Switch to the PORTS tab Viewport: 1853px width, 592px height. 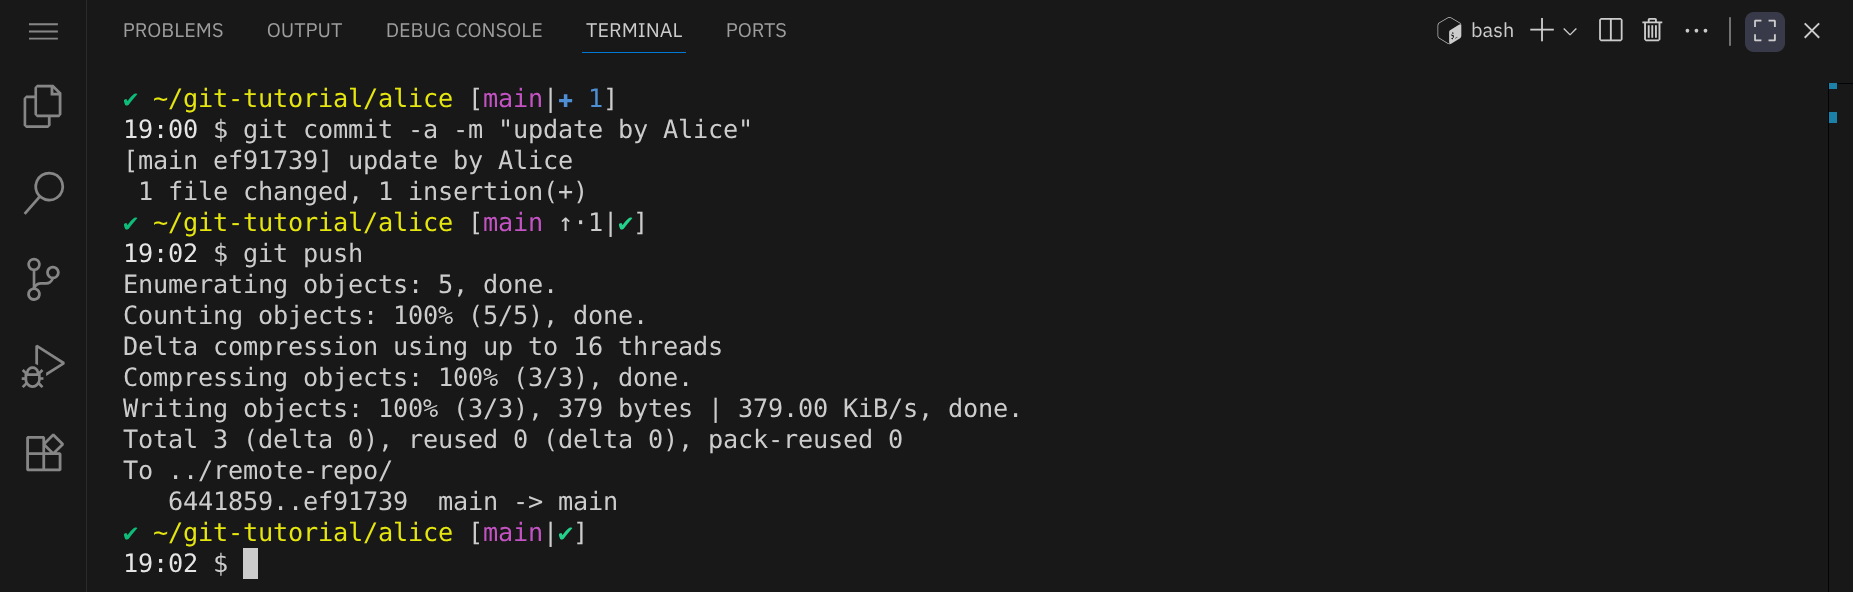coord(756,31)
